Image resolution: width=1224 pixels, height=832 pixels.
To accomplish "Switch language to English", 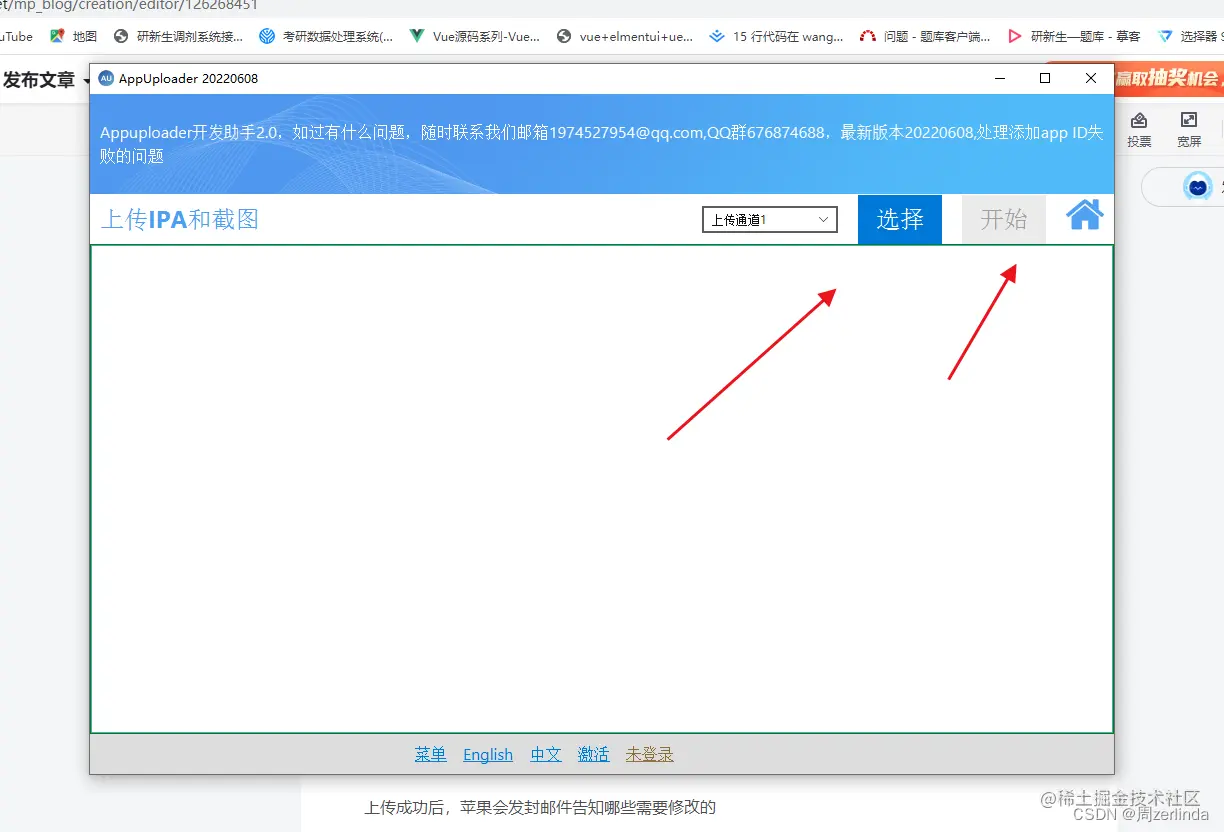I will [488, 754].
